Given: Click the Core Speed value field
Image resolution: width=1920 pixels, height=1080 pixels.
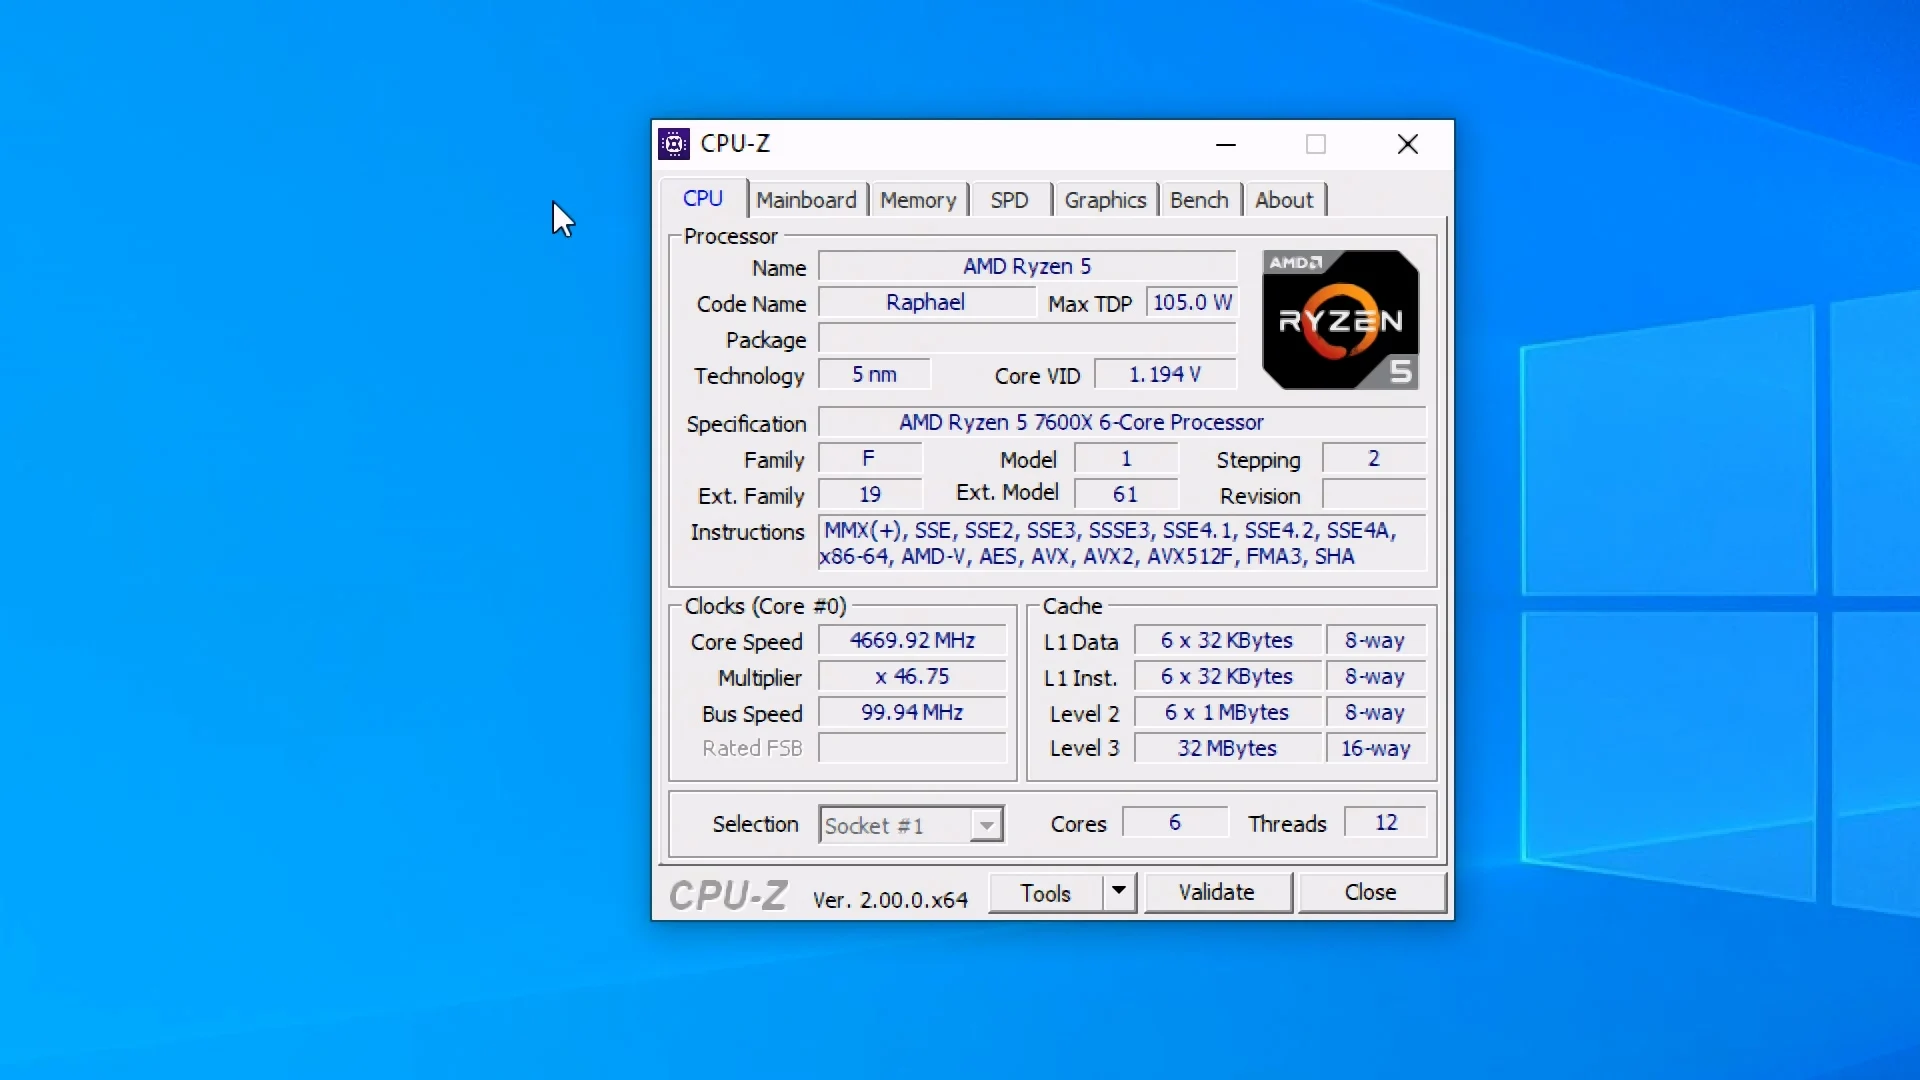Looking at the screenshot, I should [912, 641].
